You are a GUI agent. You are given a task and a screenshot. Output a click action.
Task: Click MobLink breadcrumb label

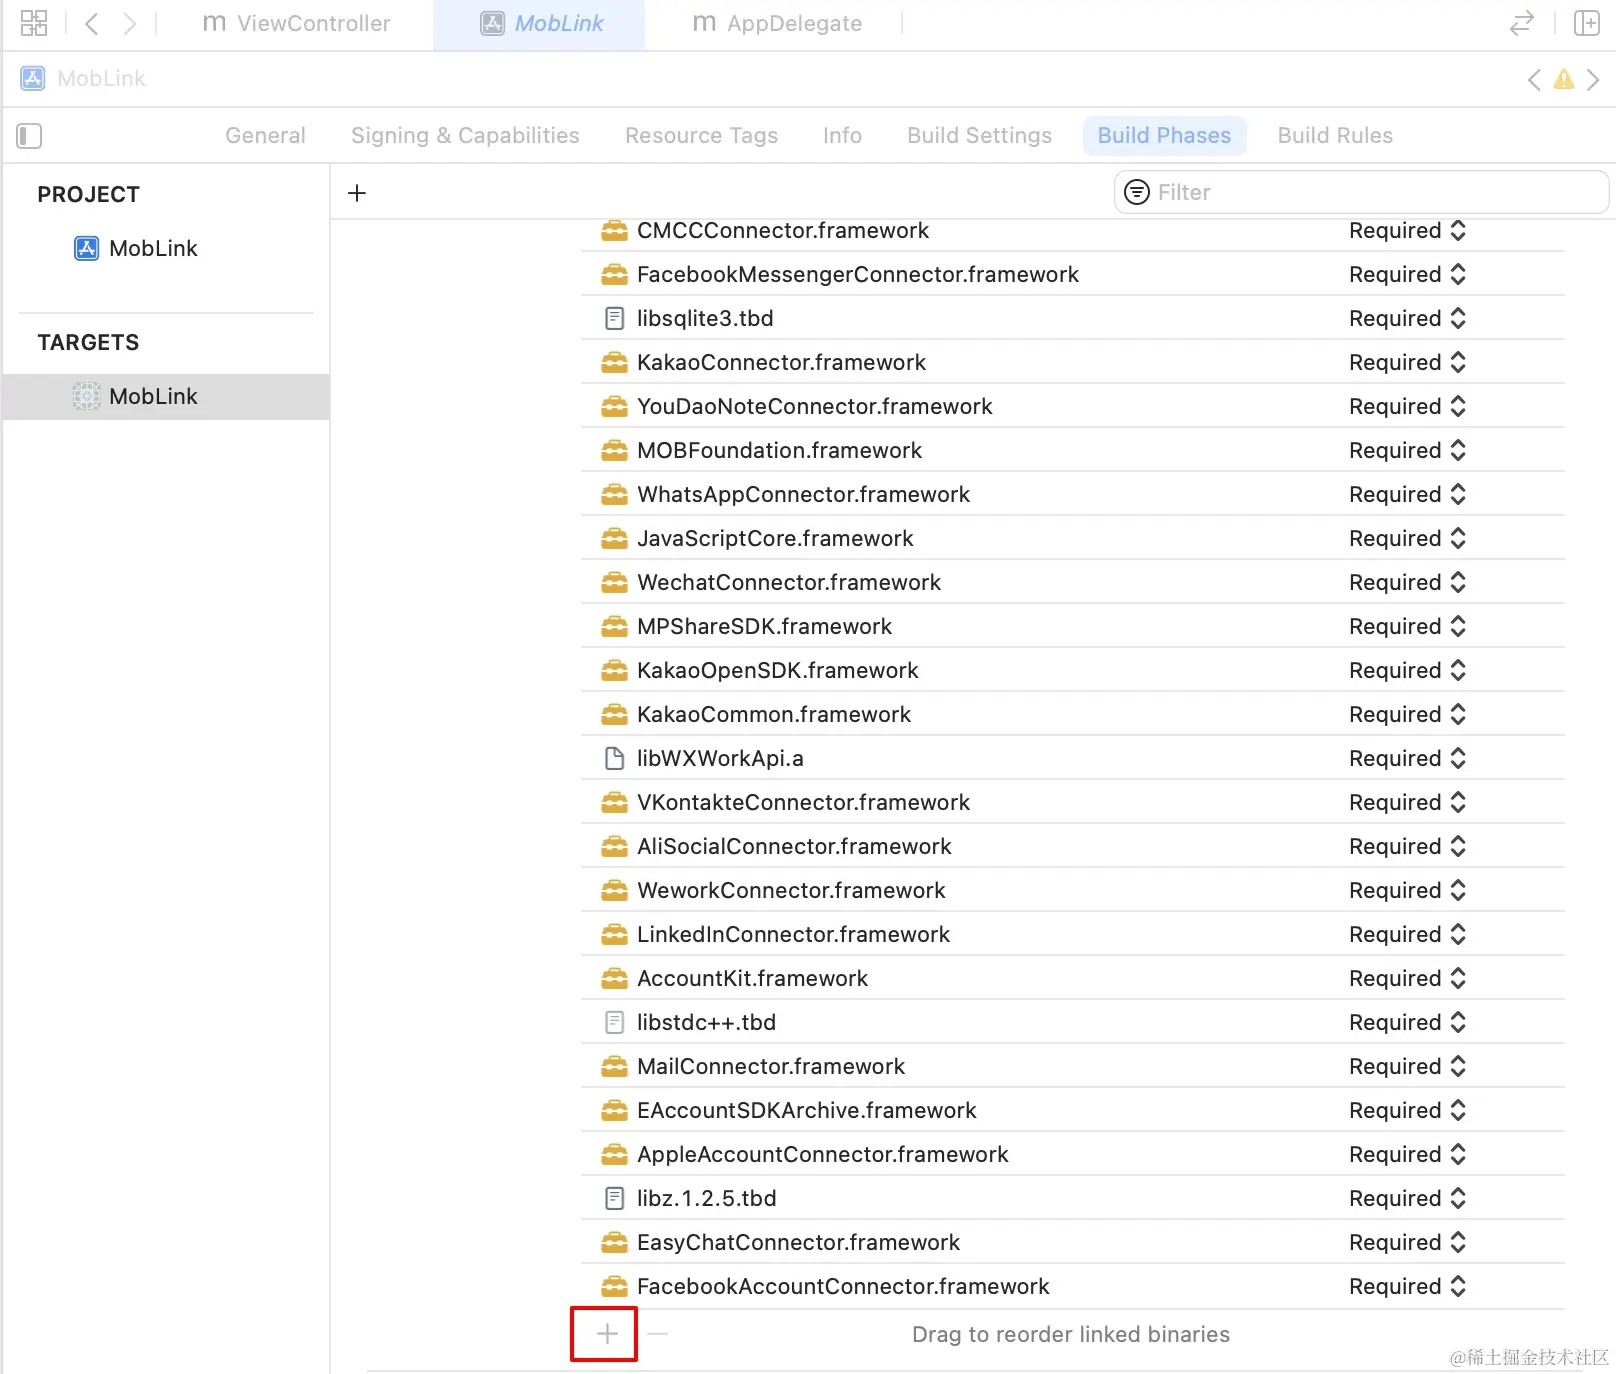click(101, 79)
